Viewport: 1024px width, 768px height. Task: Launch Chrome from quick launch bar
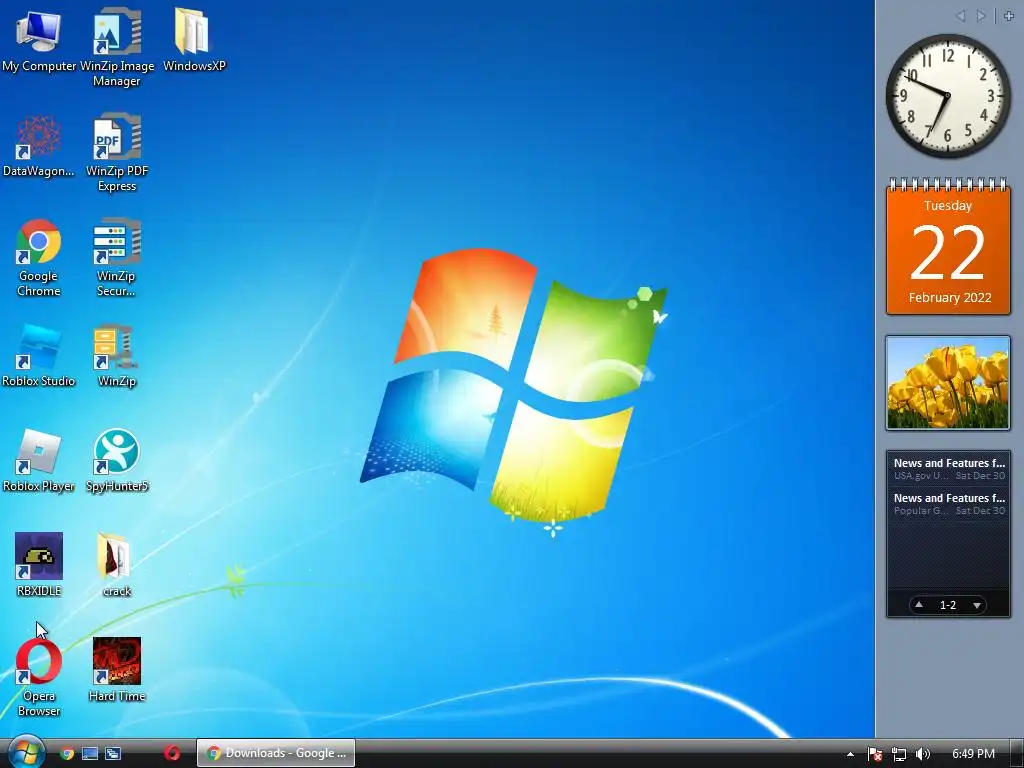67,754
